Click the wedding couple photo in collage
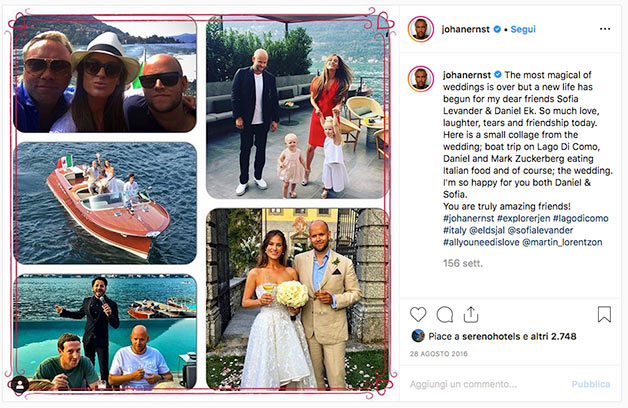 297,299
